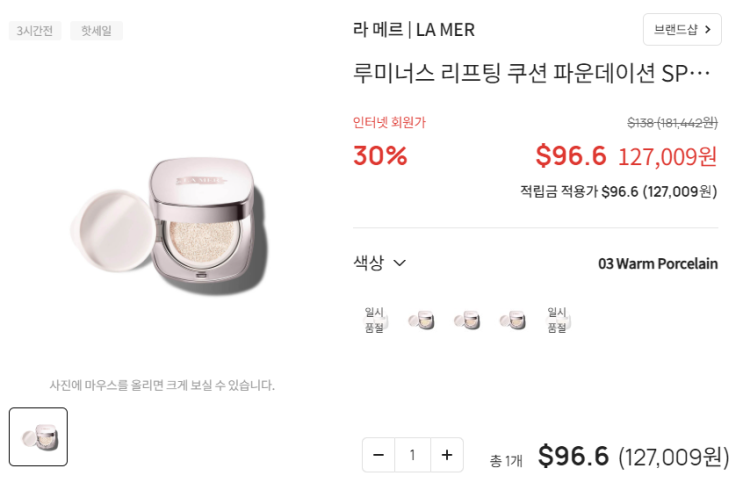Click the 3시간전 tag
The height and width of the screenshot is (490, 743).
pyautogui.click(x=35, y=31)
